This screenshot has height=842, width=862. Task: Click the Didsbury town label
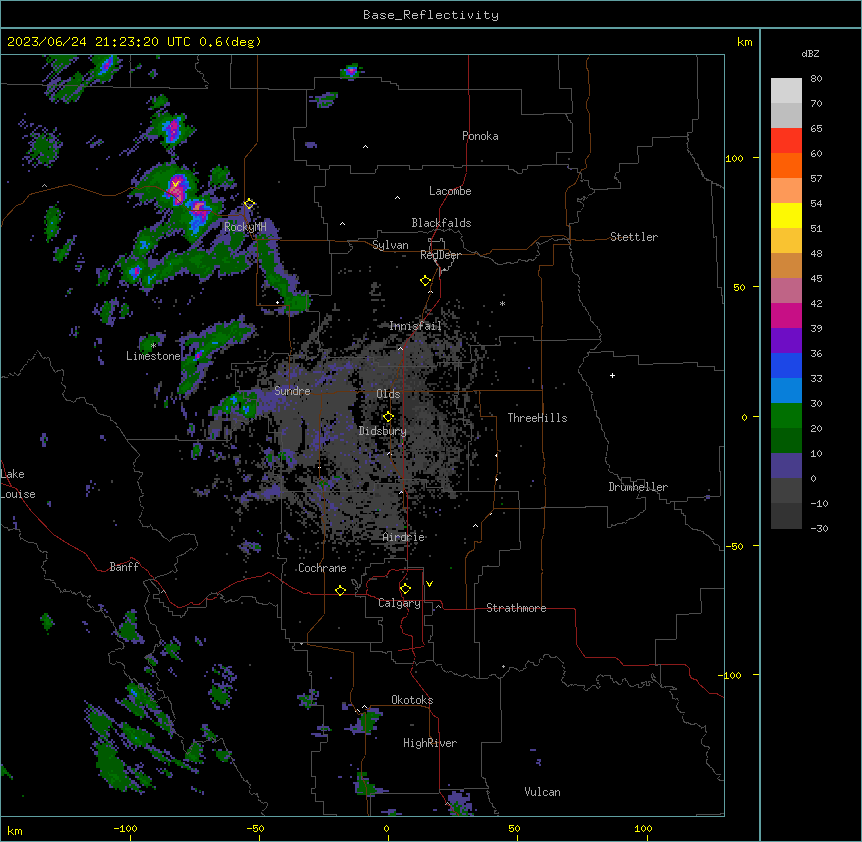[x=383, y=431]
